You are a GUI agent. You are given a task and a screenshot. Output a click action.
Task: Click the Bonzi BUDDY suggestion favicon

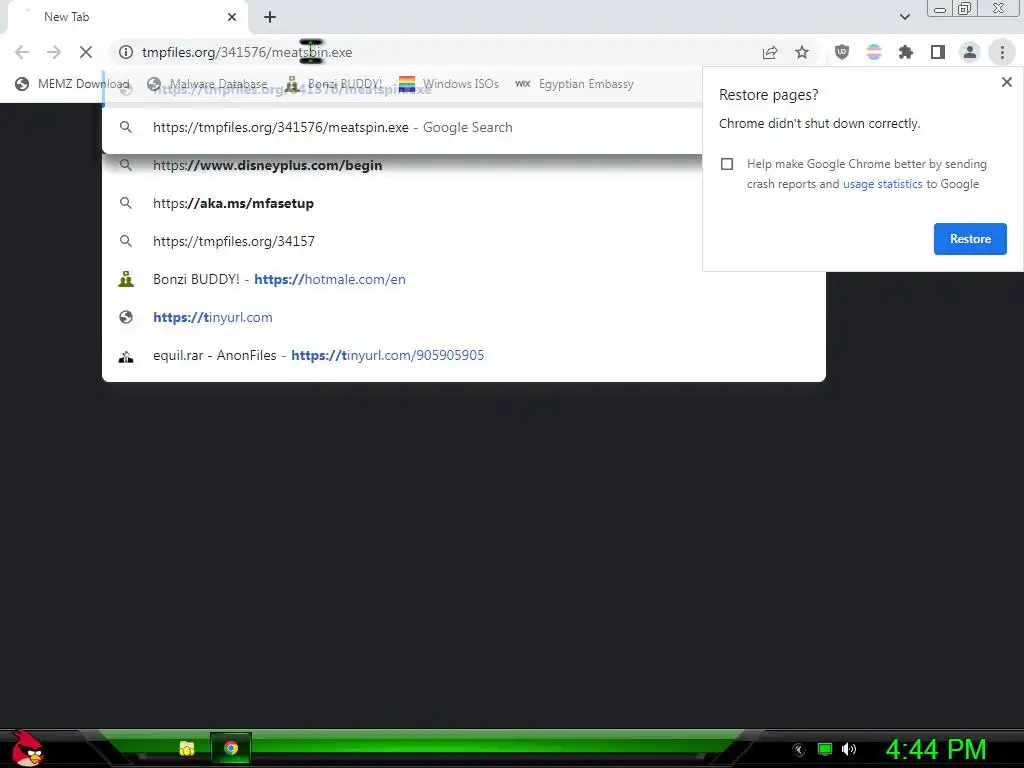[x=126, y=280]
